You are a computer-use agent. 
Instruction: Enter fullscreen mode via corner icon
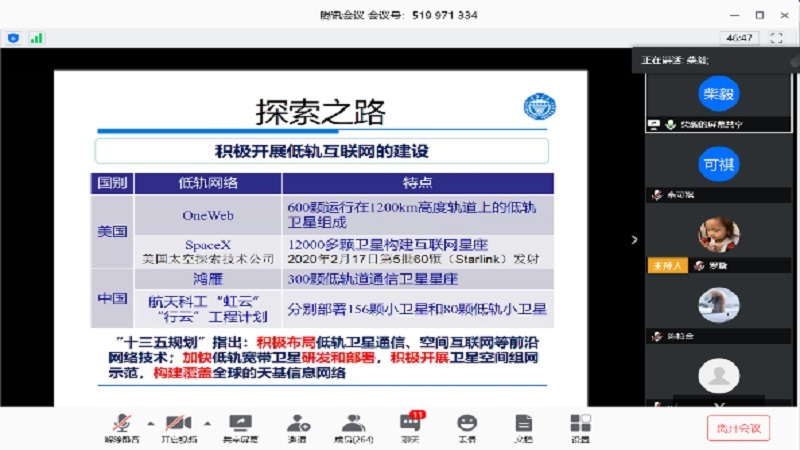pyautogui.click(x=777, y=38)
